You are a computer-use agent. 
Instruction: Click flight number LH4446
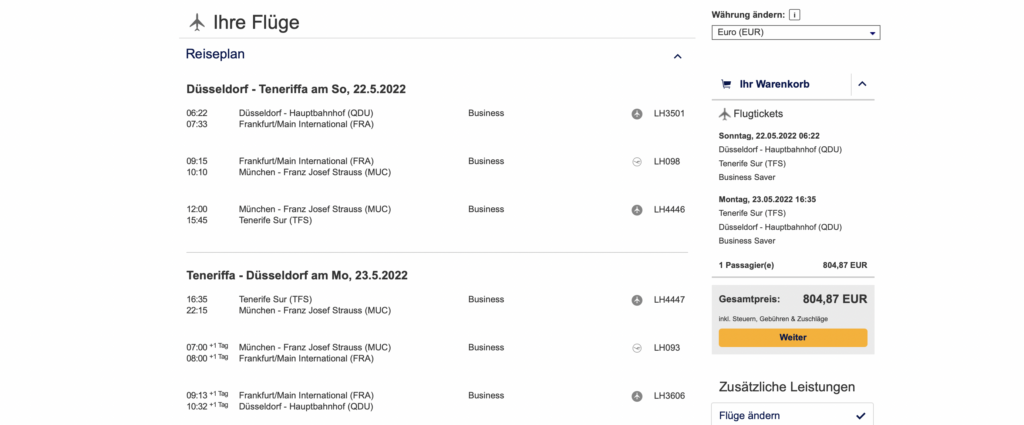coord(668,210)
